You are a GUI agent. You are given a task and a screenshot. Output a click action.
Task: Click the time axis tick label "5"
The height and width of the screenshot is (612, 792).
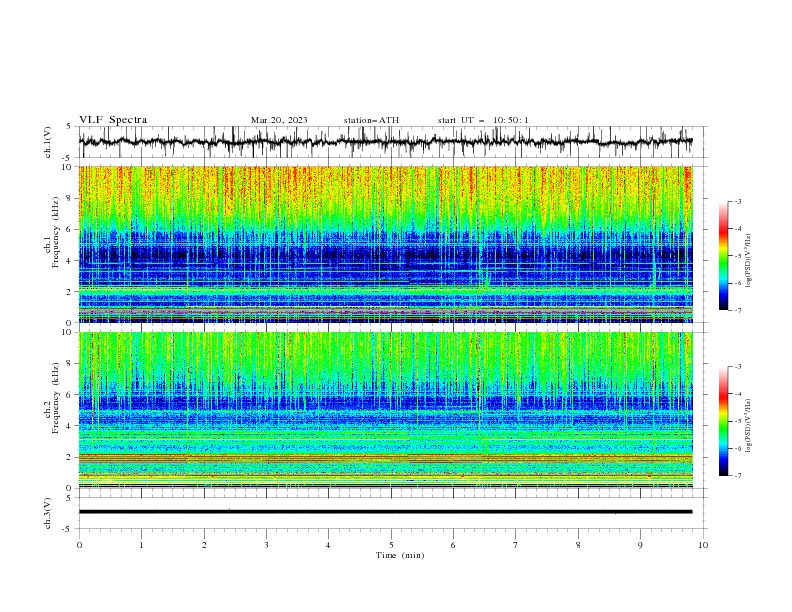point(391,545)
